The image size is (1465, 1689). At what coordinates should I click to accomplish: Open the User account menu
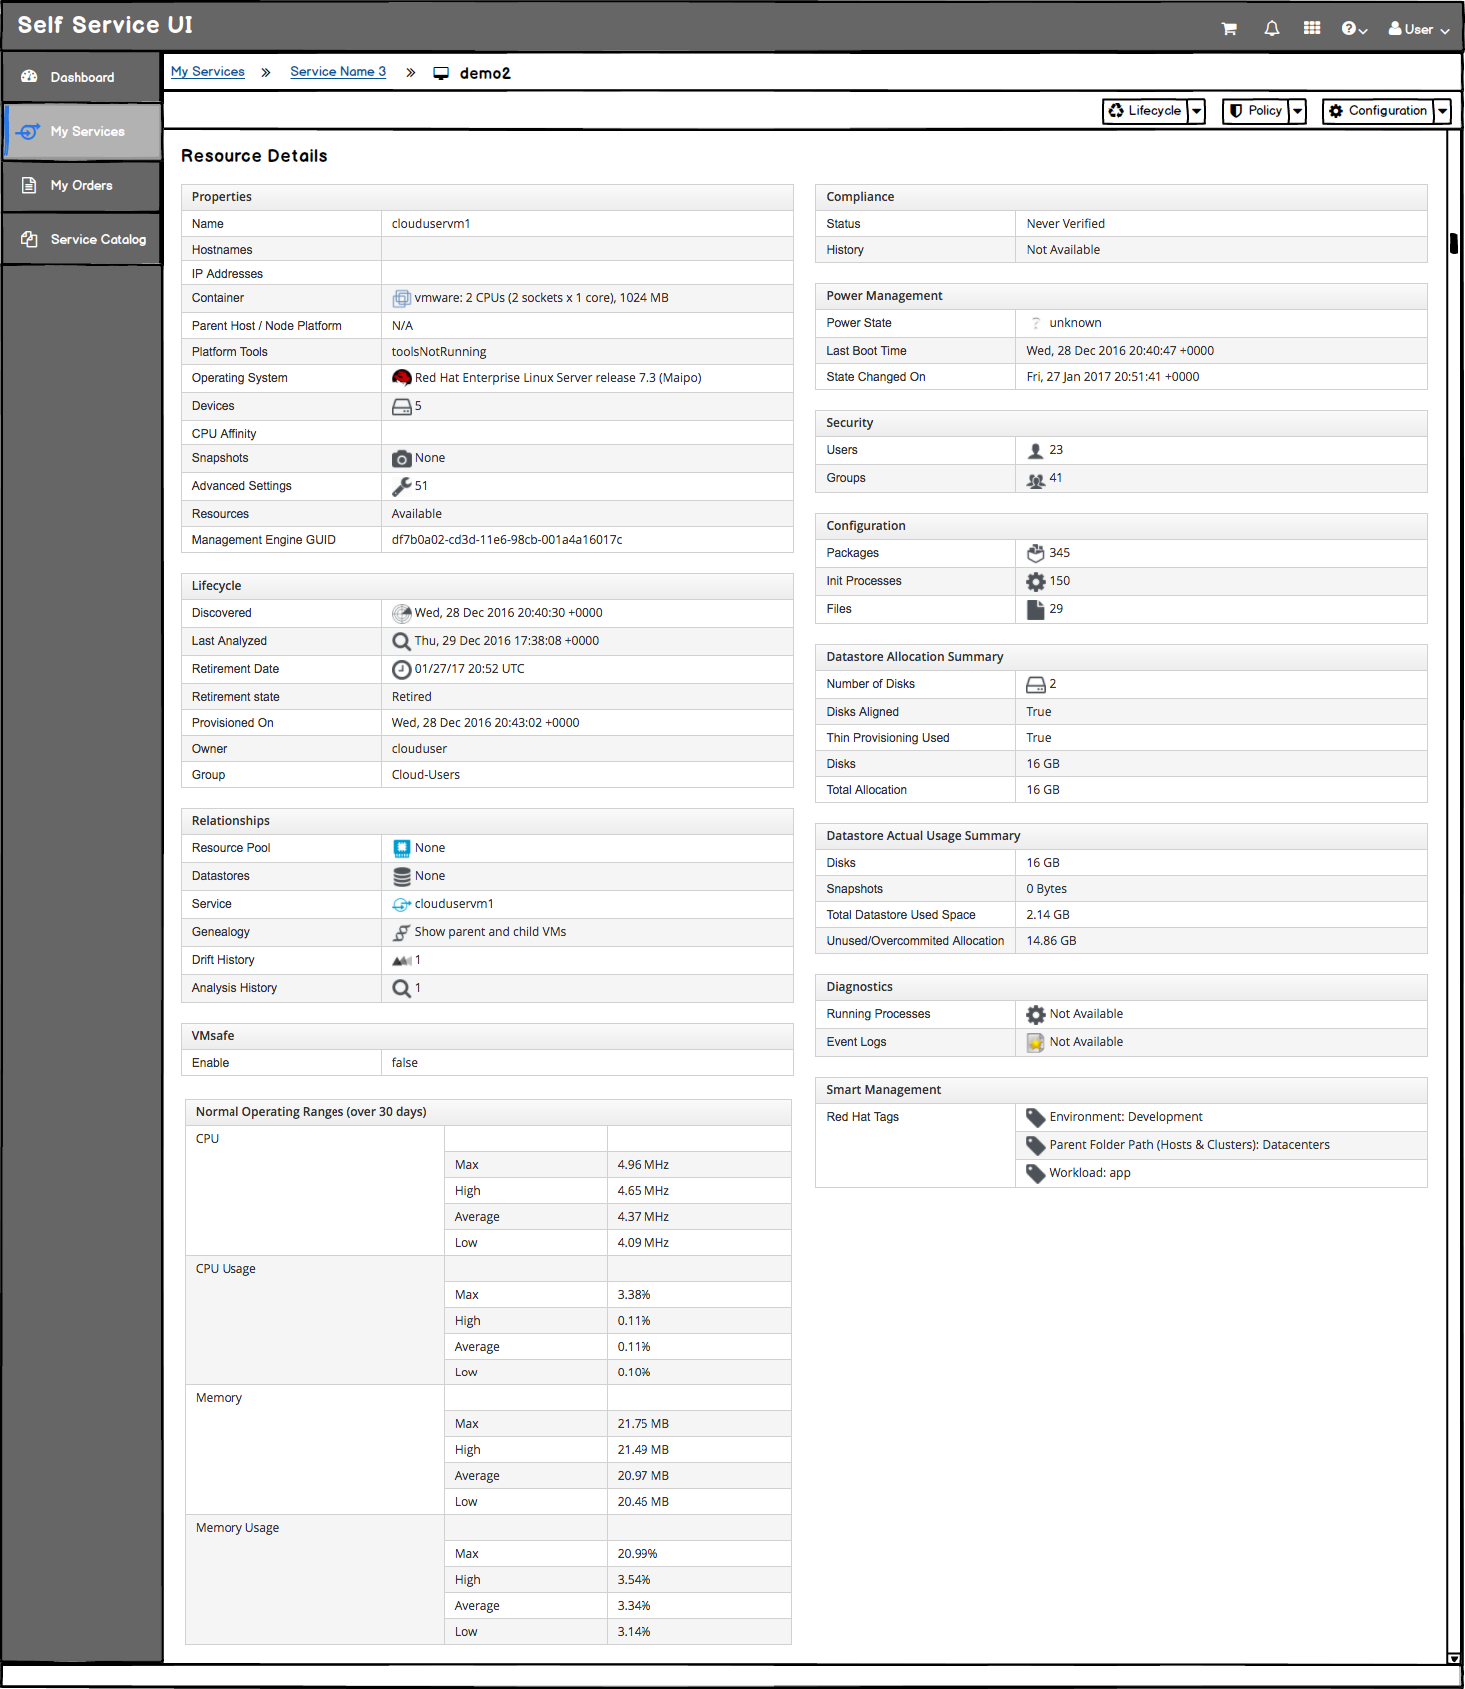[x=1418, y=29]
